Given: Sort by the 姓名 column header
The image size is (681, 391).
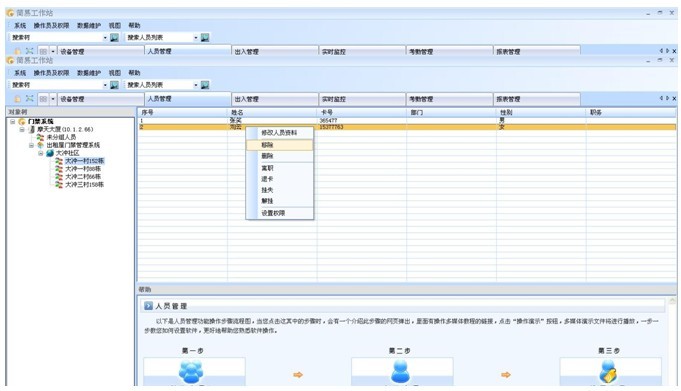Looking at the screenshot, I should [x=272, y=113].
